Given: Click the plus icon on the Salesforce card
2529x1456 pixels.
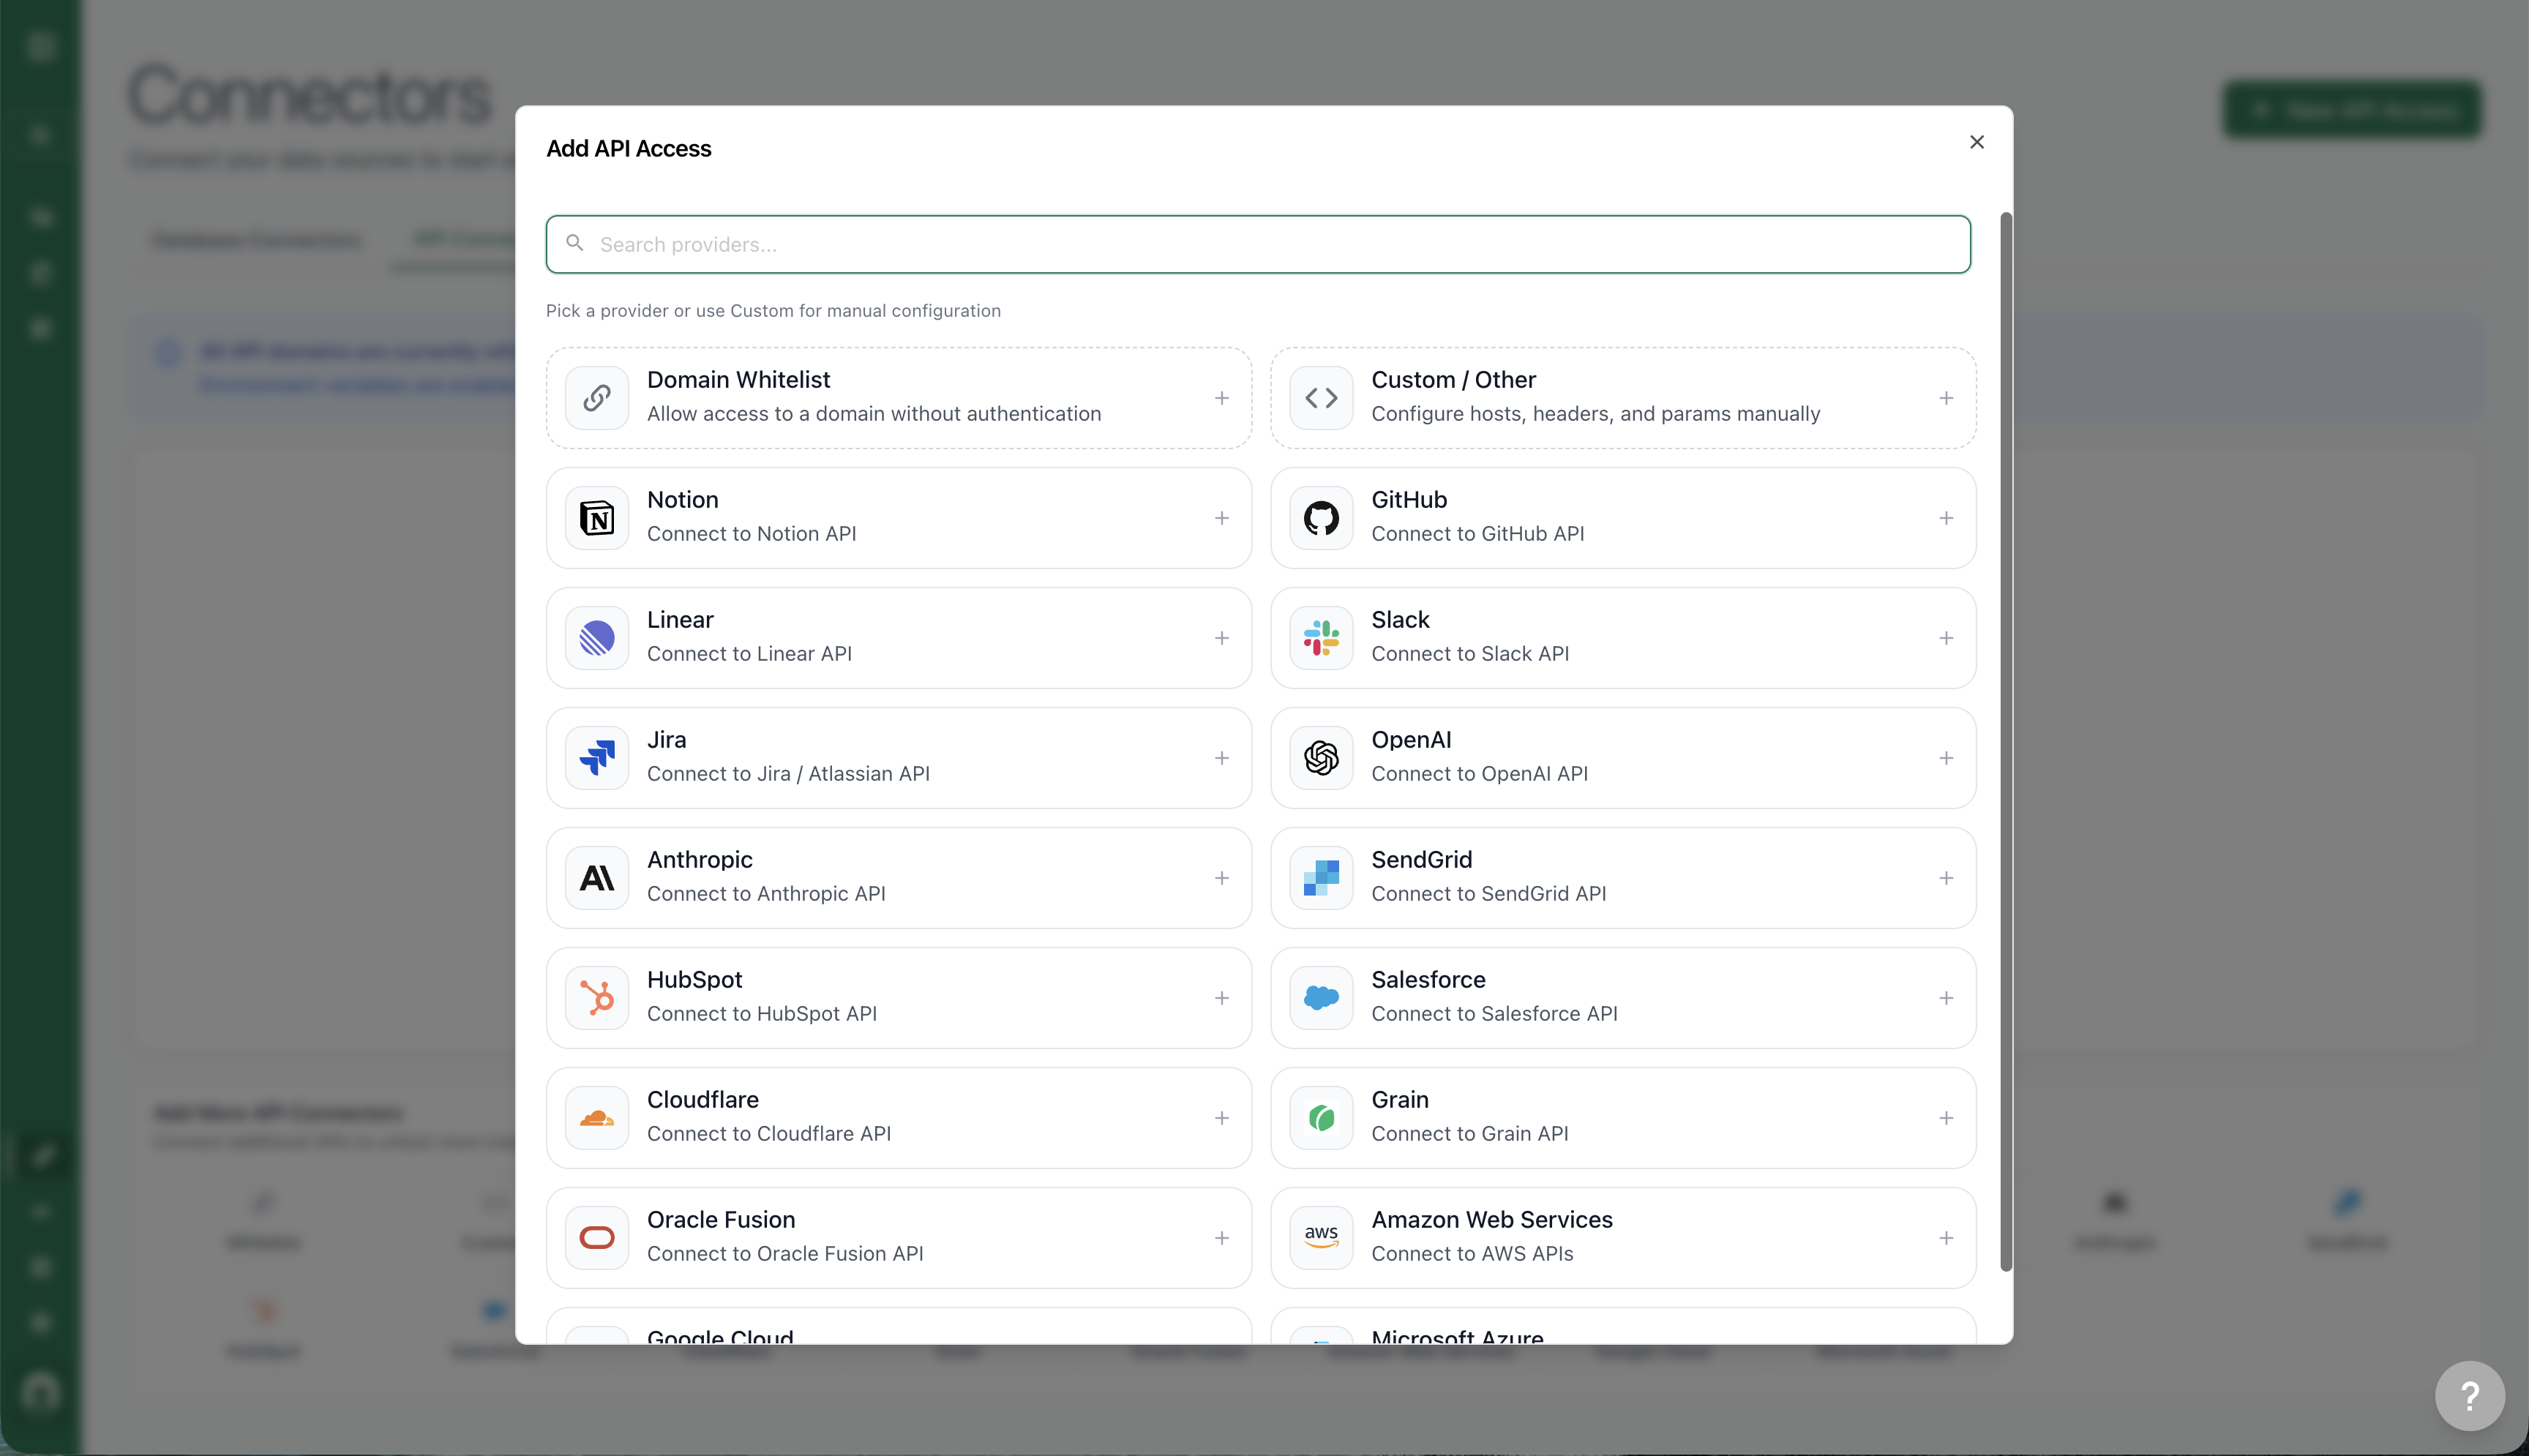Looking at the screenshot, I should tap(1946, 998).
